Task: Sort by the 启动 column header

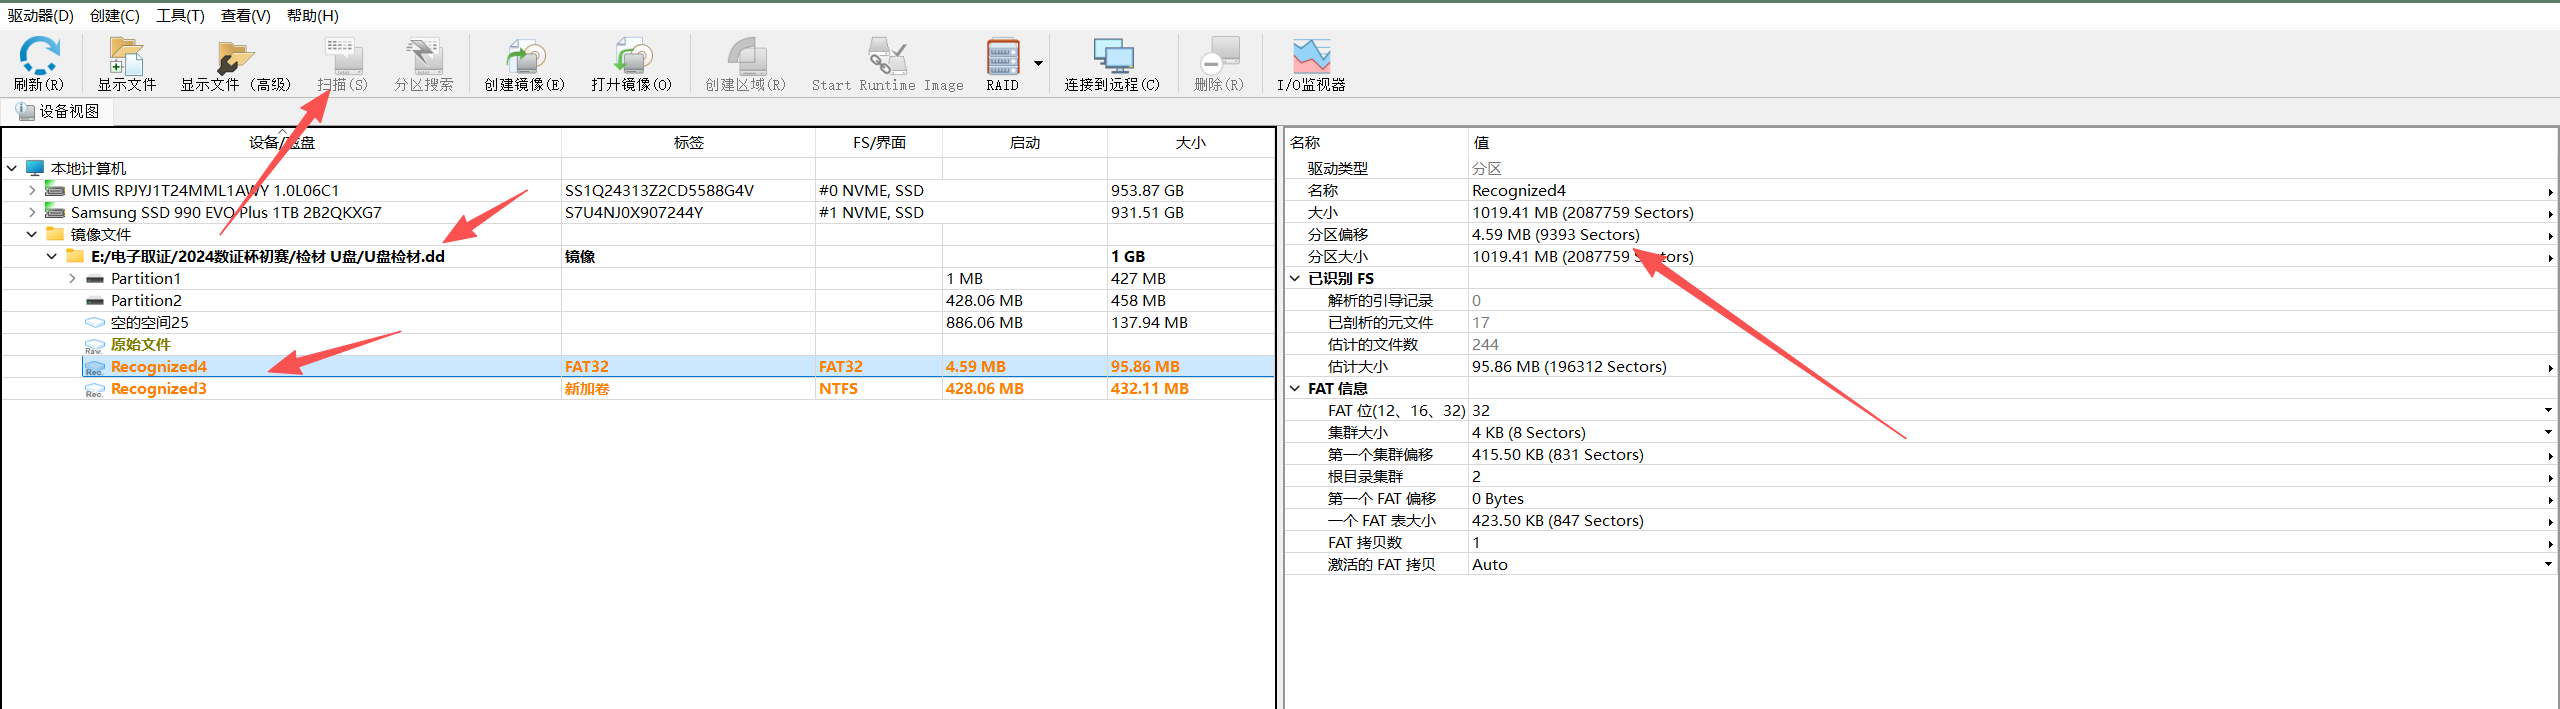Action: (1024, 142)
